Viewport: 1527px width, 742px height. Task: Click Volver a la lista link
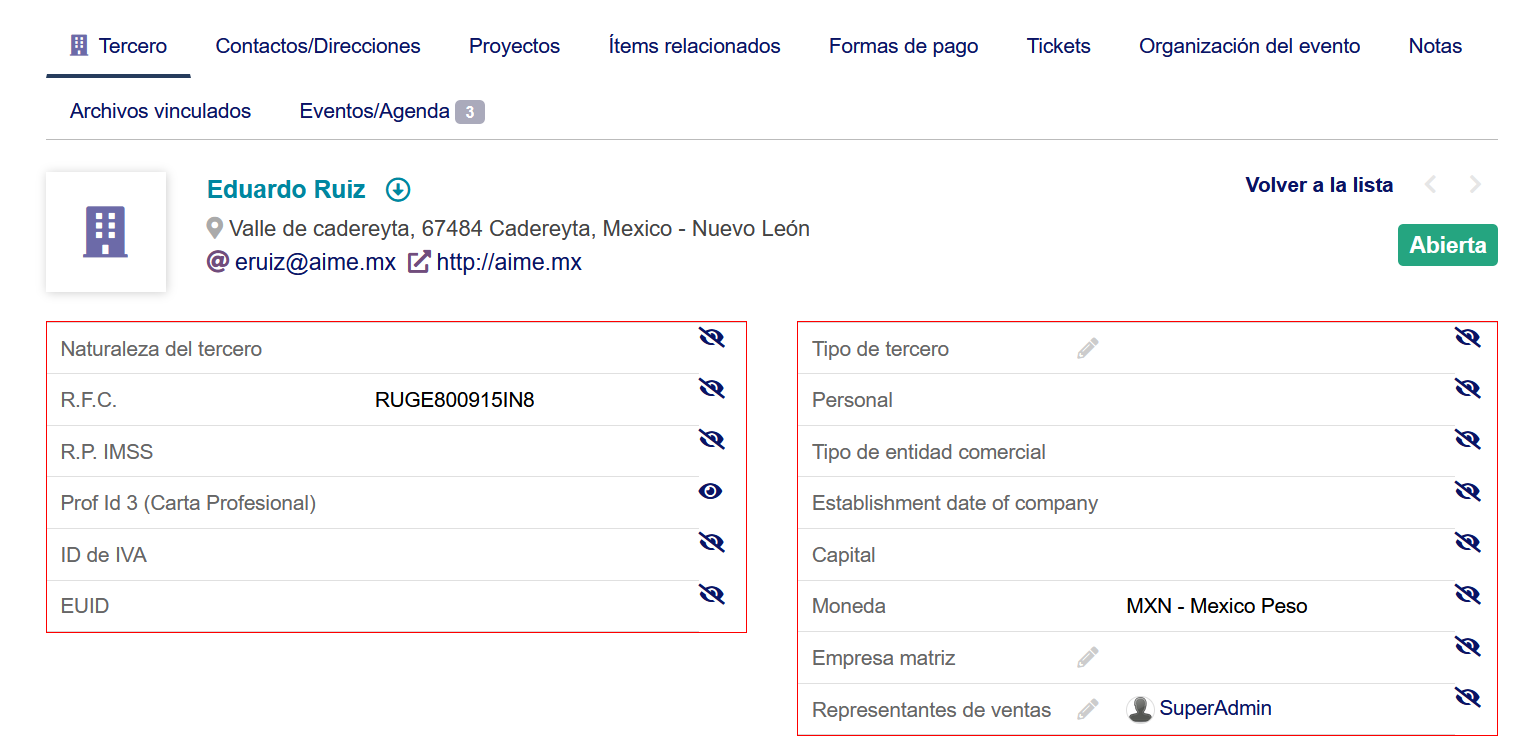click(1319, 185)
